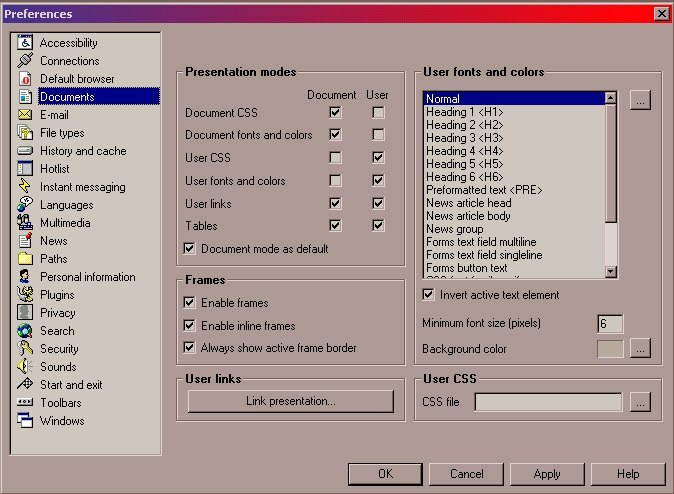Click the Minimum font size field
Screen dimensions: 674x494
pyautogui.click(x=610, y=324)
